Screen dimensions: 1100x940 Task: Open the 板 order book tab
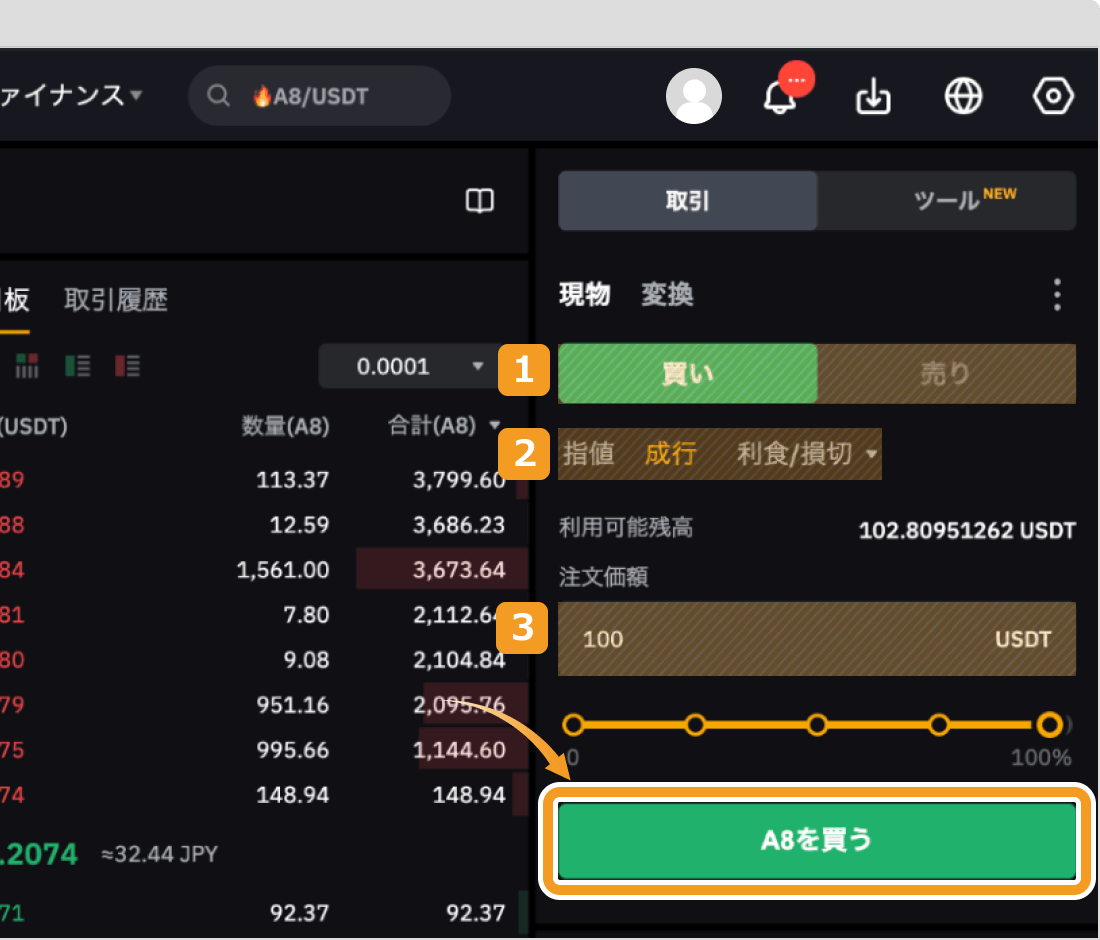15,300
